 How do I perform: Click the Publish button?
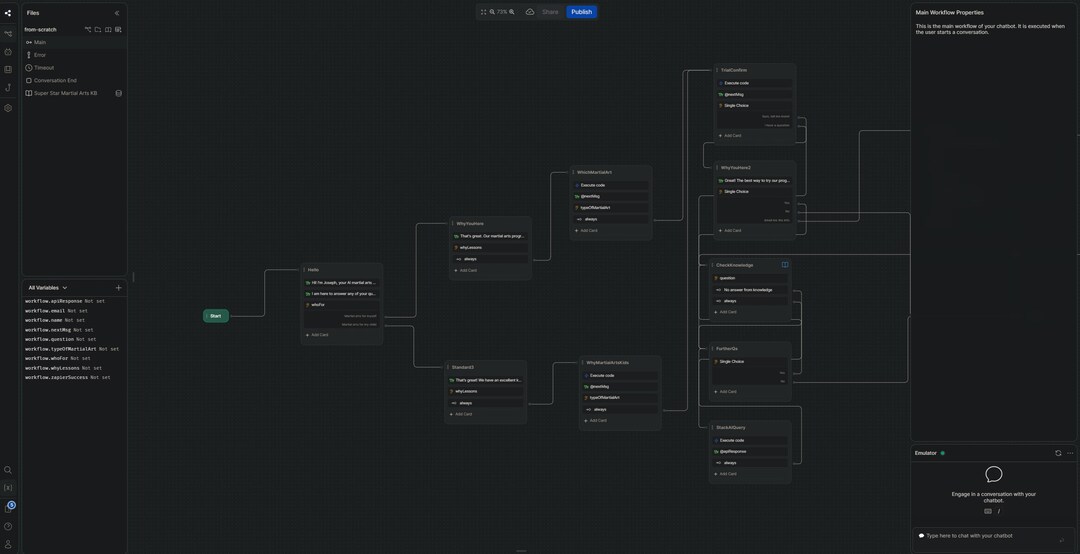[581, 12]
